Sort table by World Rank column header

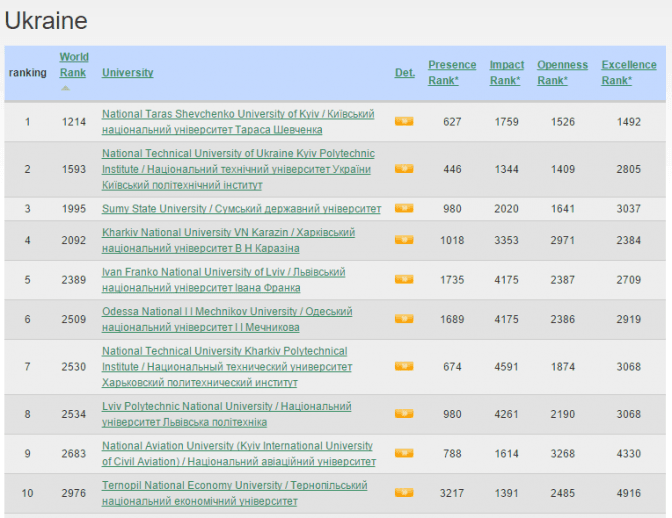[73, 65]
